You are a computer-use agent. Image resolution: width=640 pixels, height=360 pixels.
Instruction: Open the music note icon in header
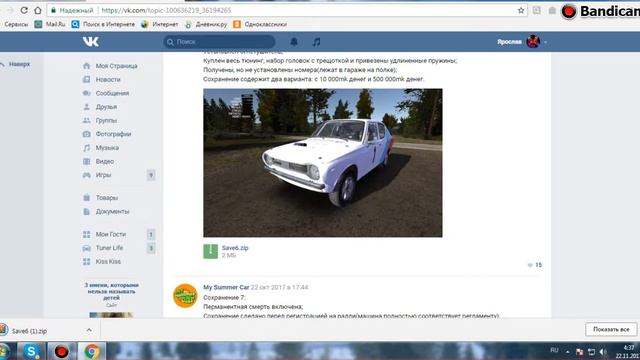(x=316, y=42)
